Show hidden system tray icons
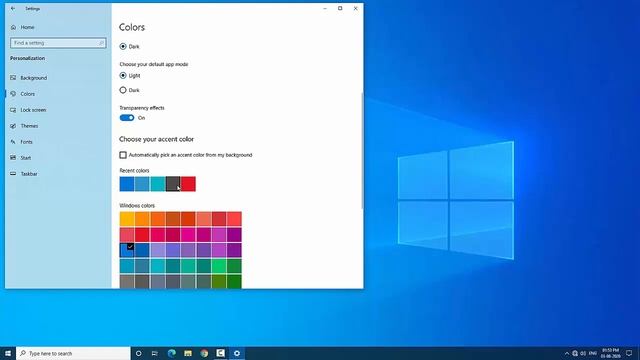640x360 pixels. pos(567,353)
